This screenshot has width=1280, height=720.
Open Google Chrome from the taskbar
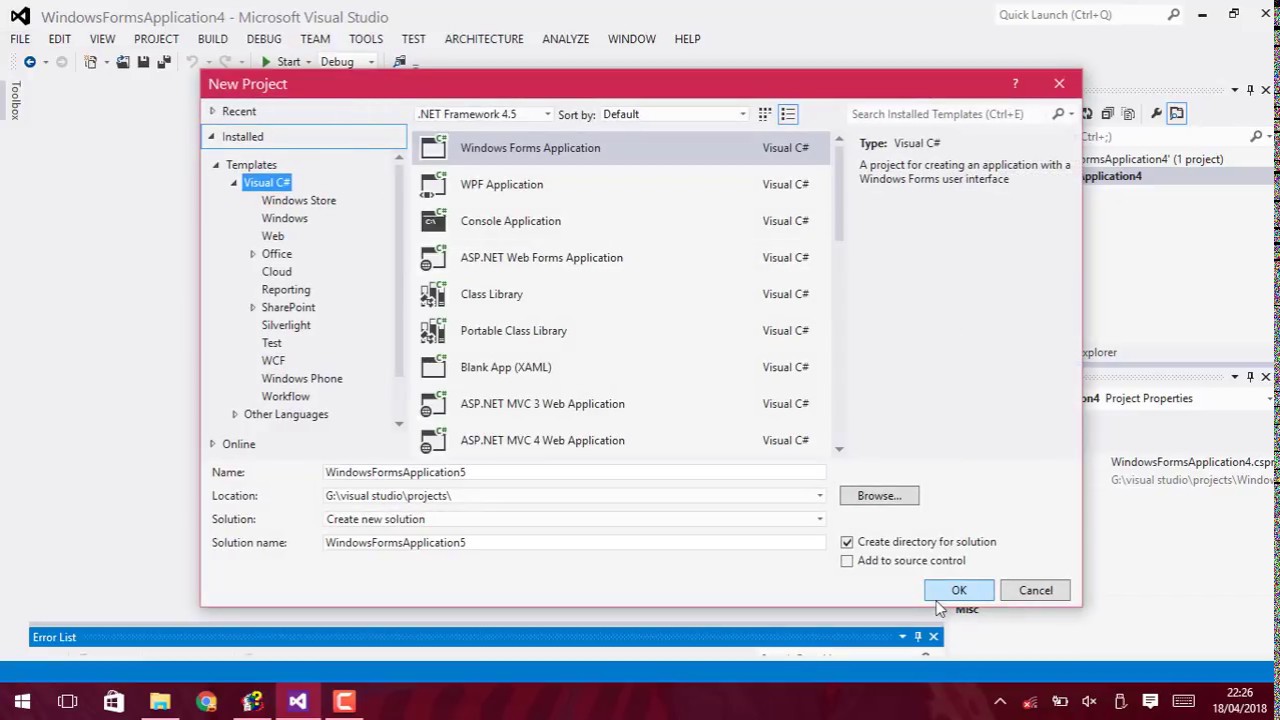pyautogui.click(x=206, y=701)
